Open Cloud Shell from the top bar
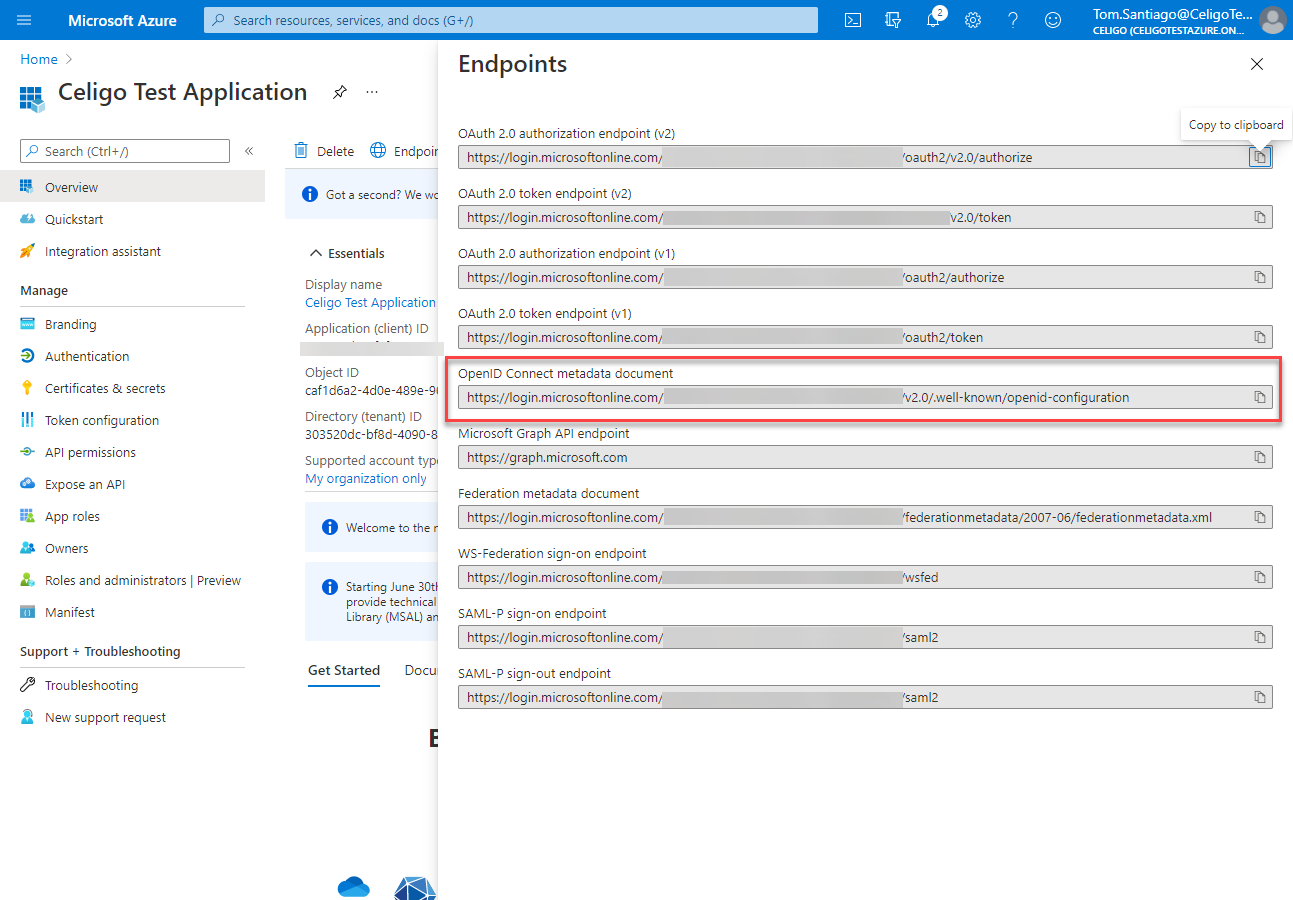This screenshot has width=1293, height=900. 853,20
